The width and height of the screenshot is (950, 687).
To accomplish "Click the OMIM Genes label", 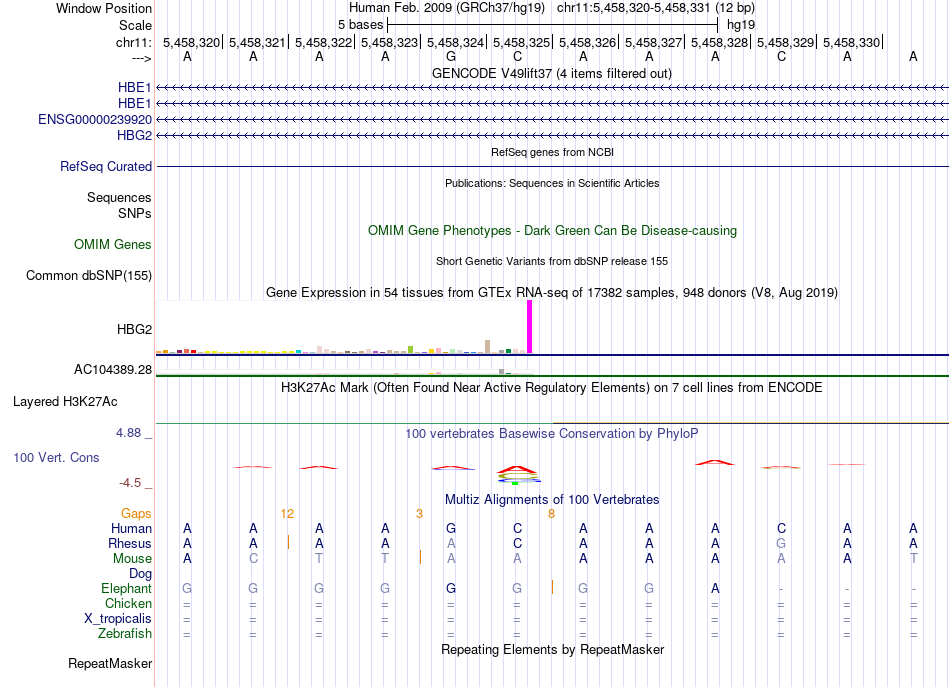I will 113,245.
